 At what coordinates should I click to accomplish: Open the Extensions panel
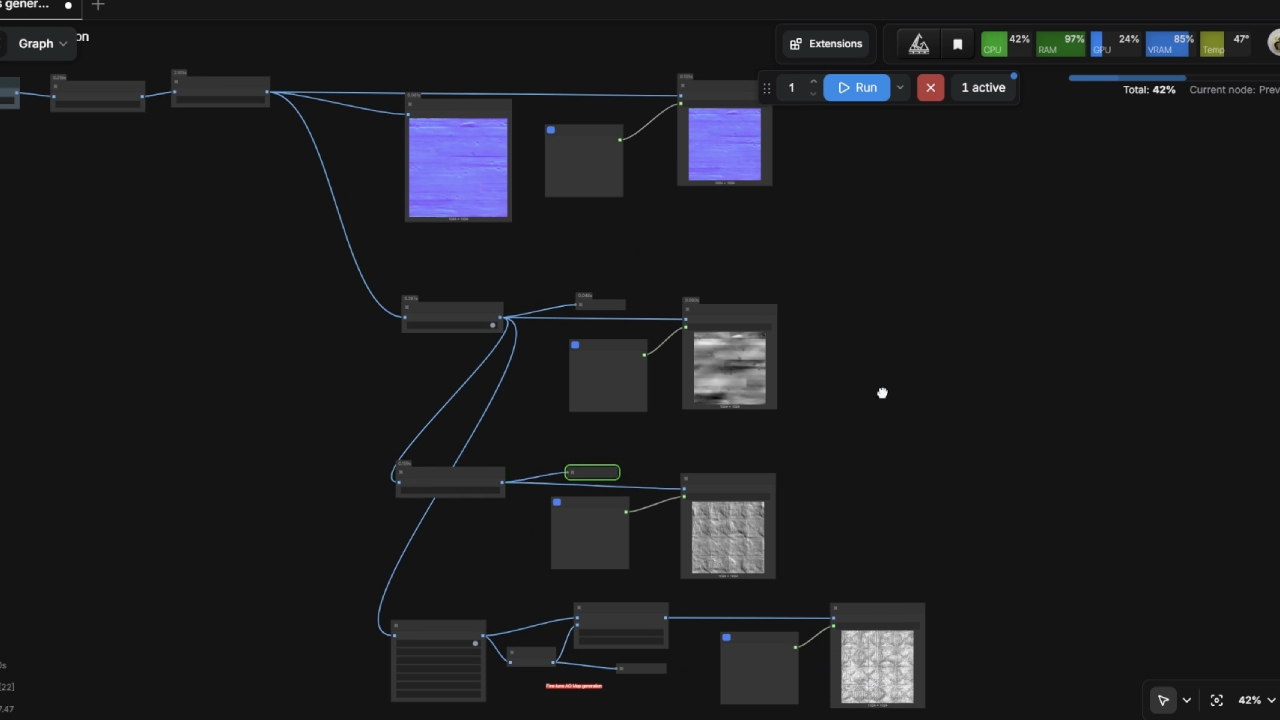(x=827, y=43)
